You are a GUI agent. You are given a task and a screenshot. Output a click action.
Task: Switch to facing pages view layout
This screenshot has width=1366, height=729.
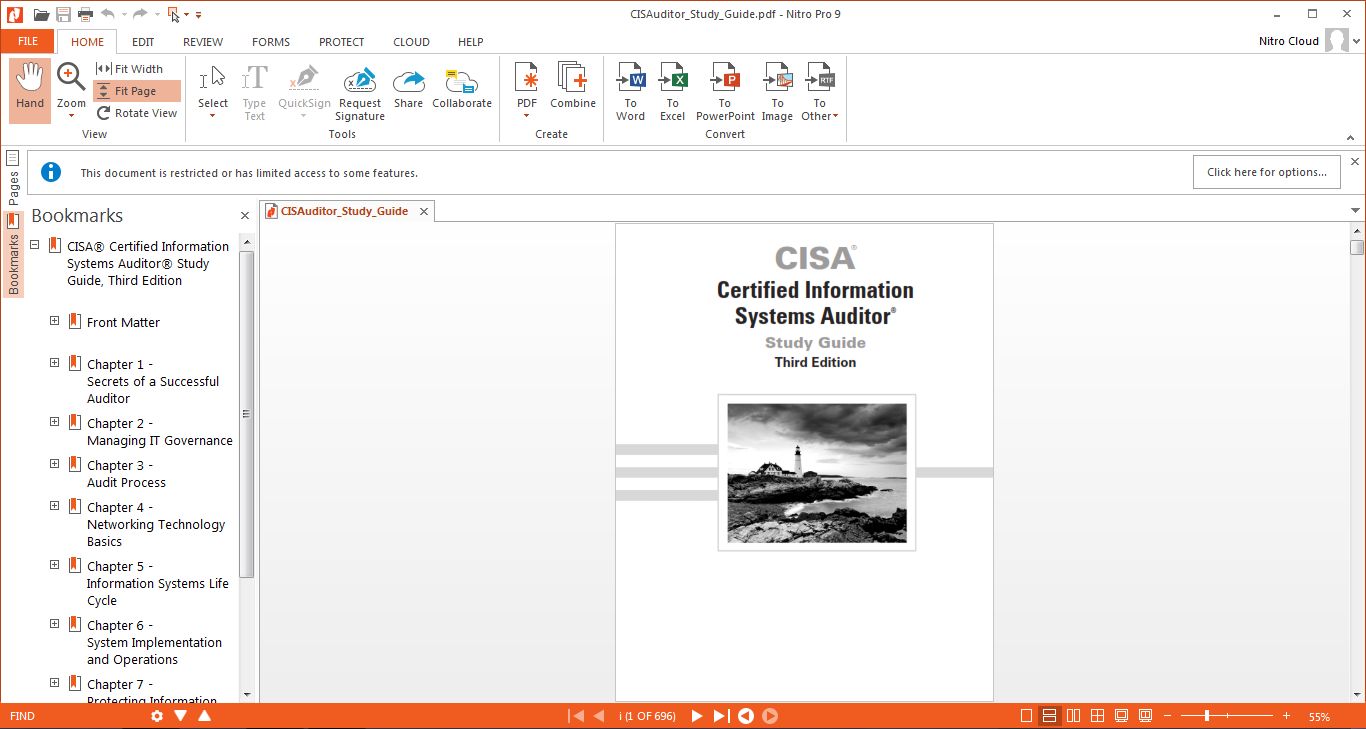pyautogui.click(x=1073, y=716)
